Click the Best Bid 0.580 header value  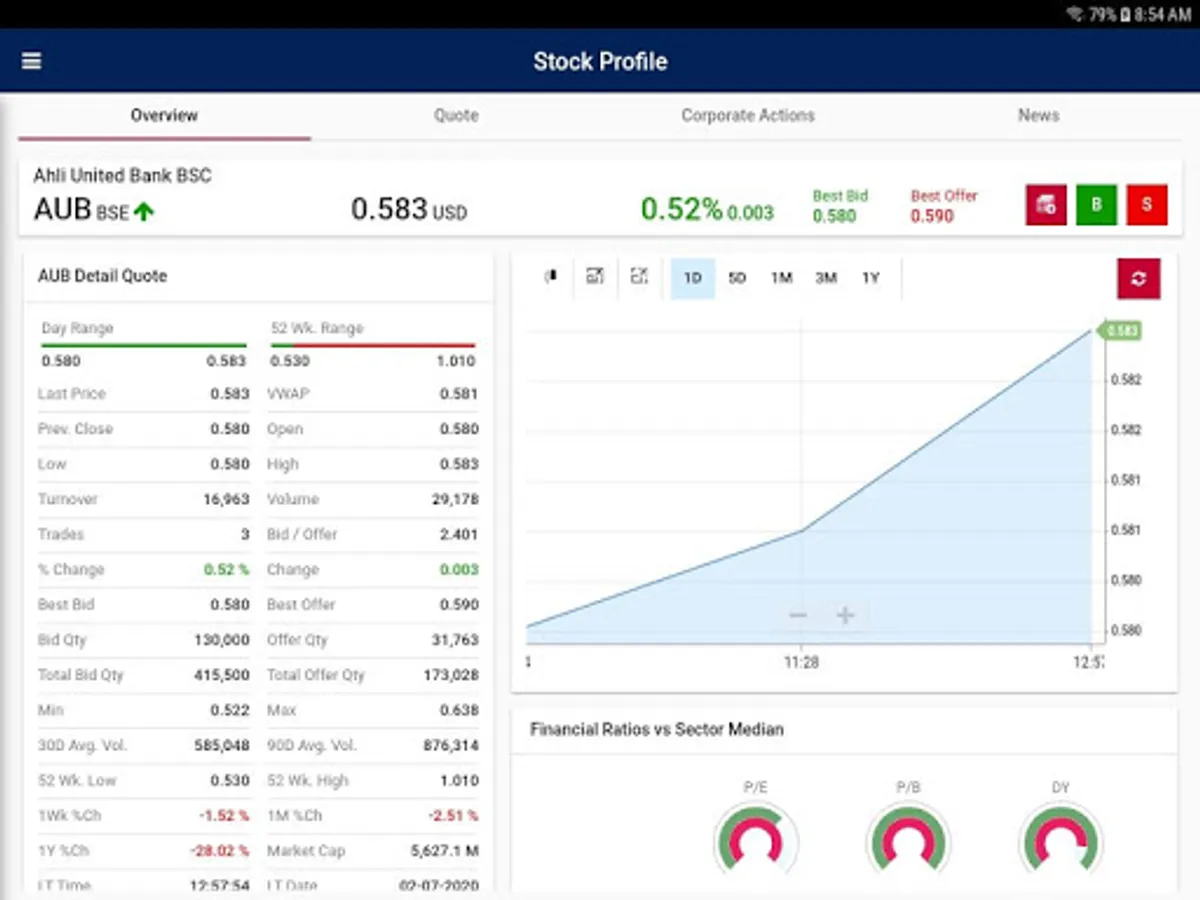coord(834,216)
